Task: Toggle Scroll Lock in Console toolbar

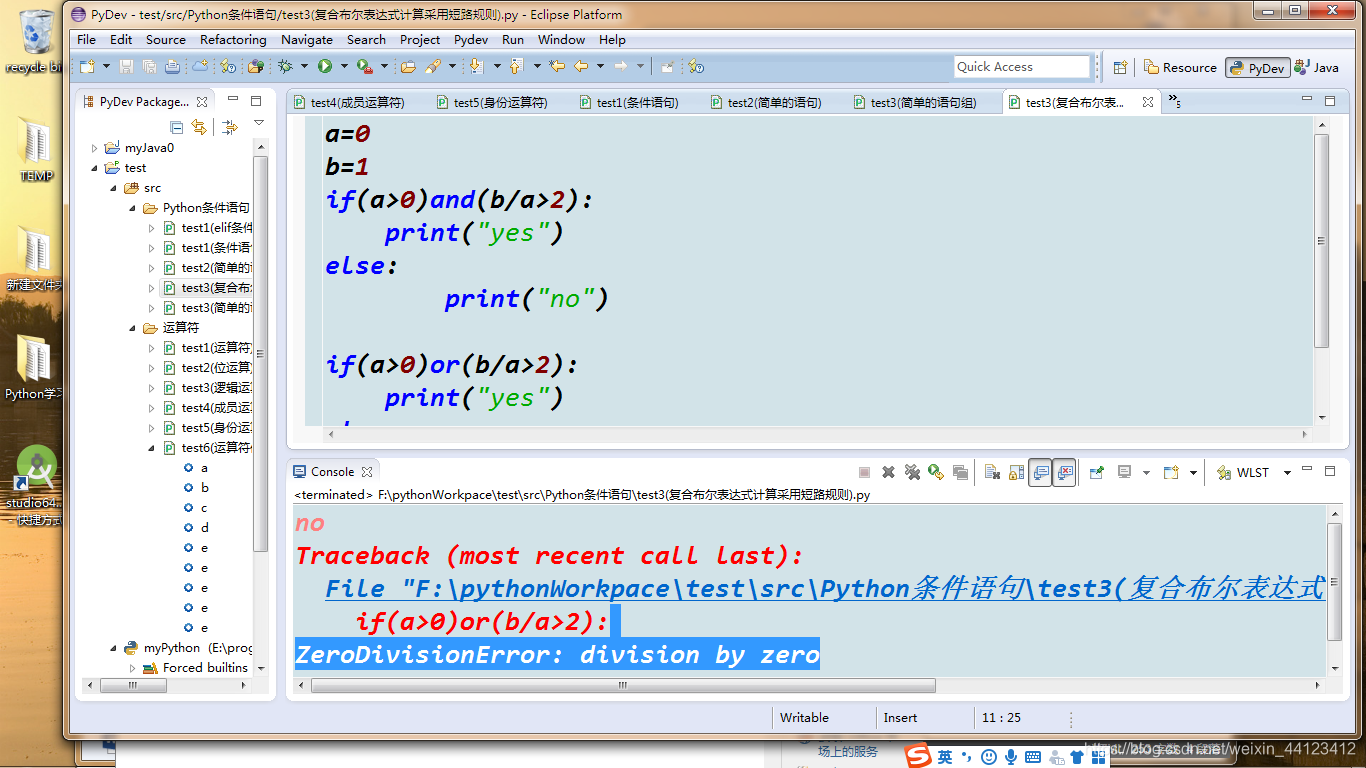Action: pyautogui.click(x=1016, y=472)
